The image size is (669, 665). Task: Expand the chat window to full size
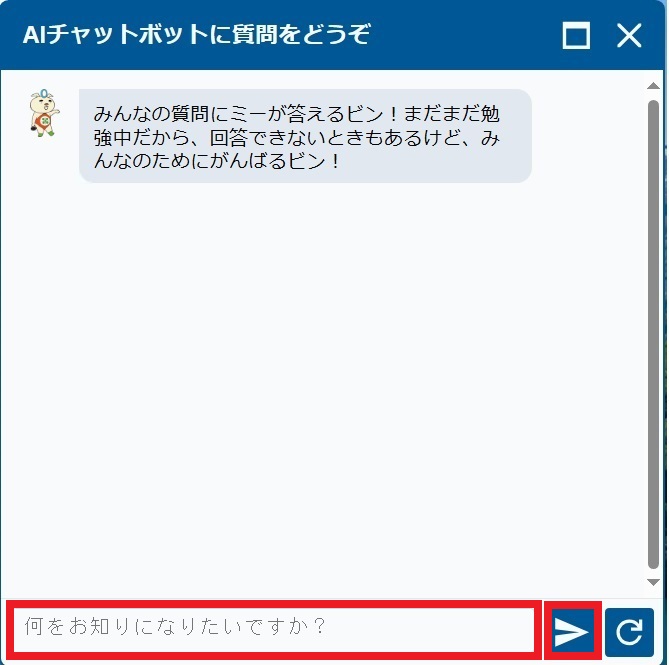[576, 35]
